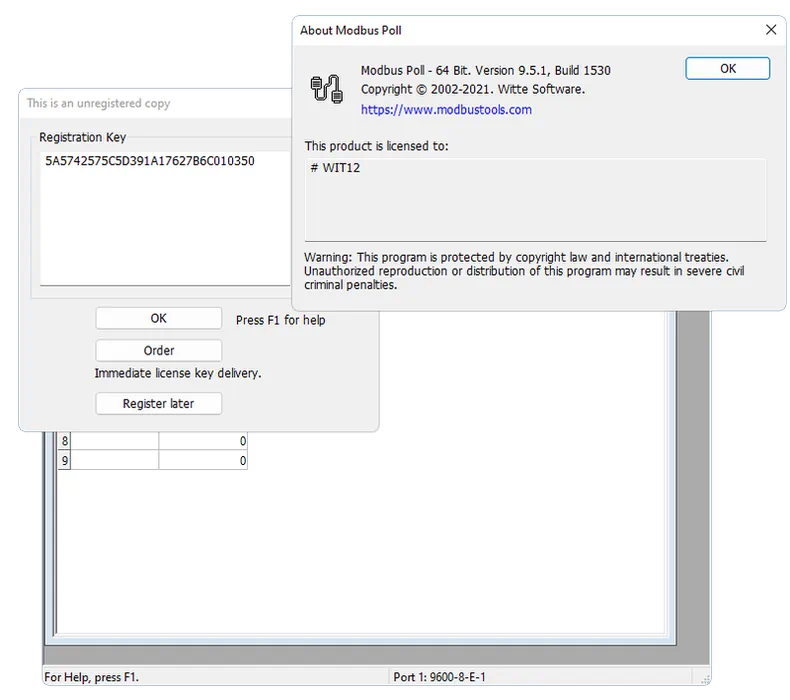The height and width of the screenshot is (700, 790).
Task: Click the 'Modbus Poll - 64 Bit' version line
Action: coord(486,71)
